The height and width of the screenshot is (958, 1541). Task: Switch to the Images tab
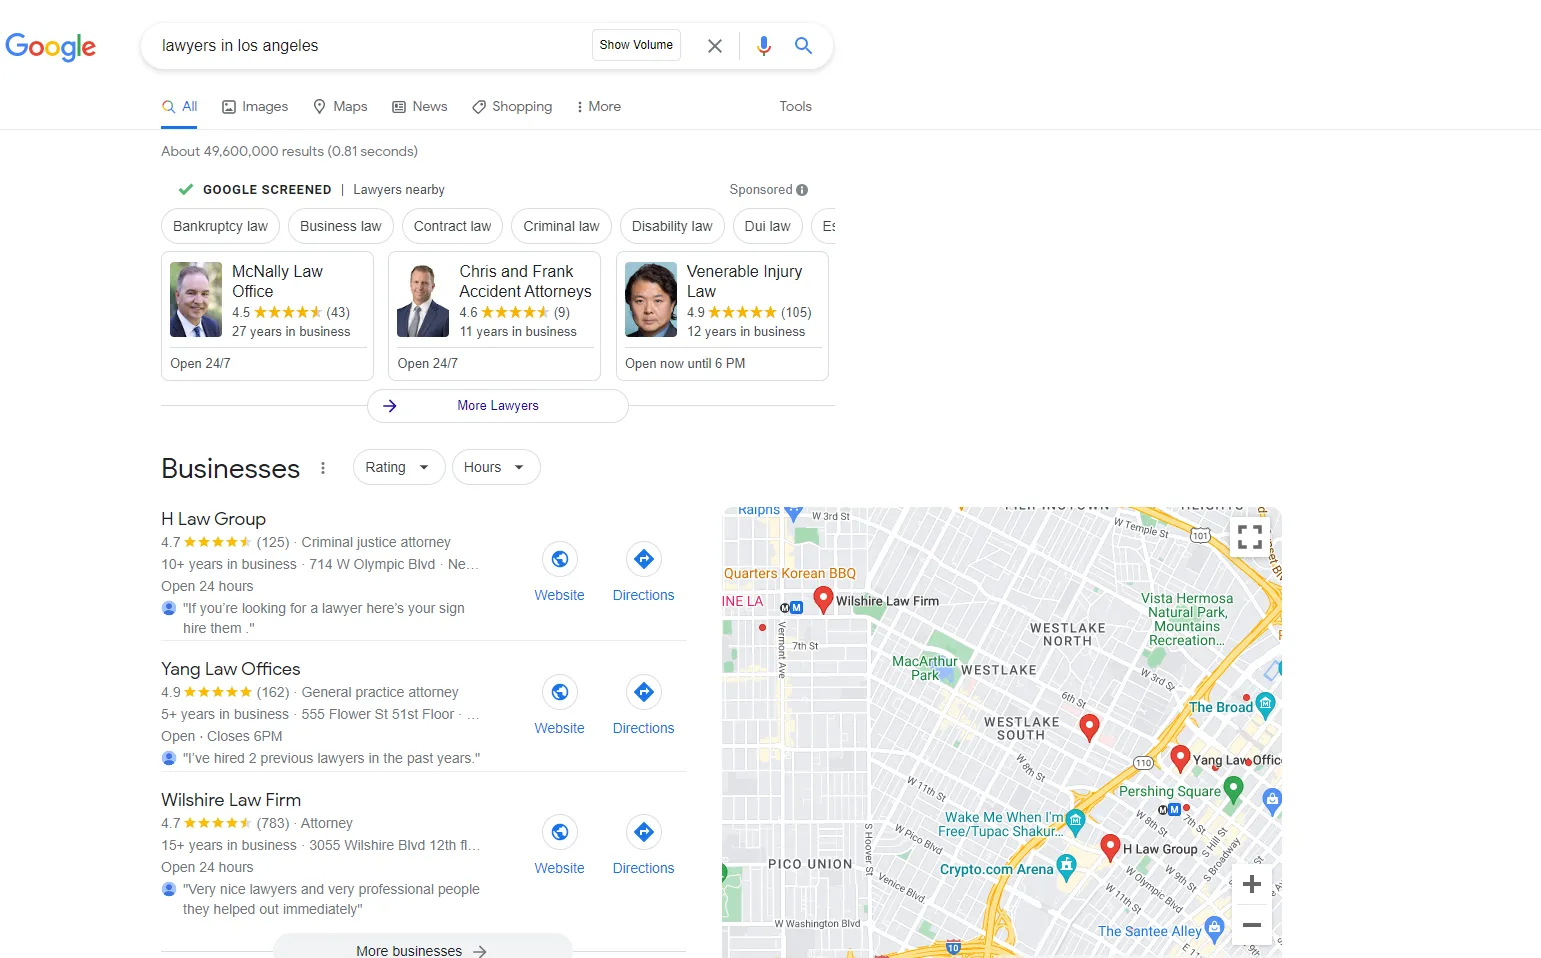tap(255, 107)
